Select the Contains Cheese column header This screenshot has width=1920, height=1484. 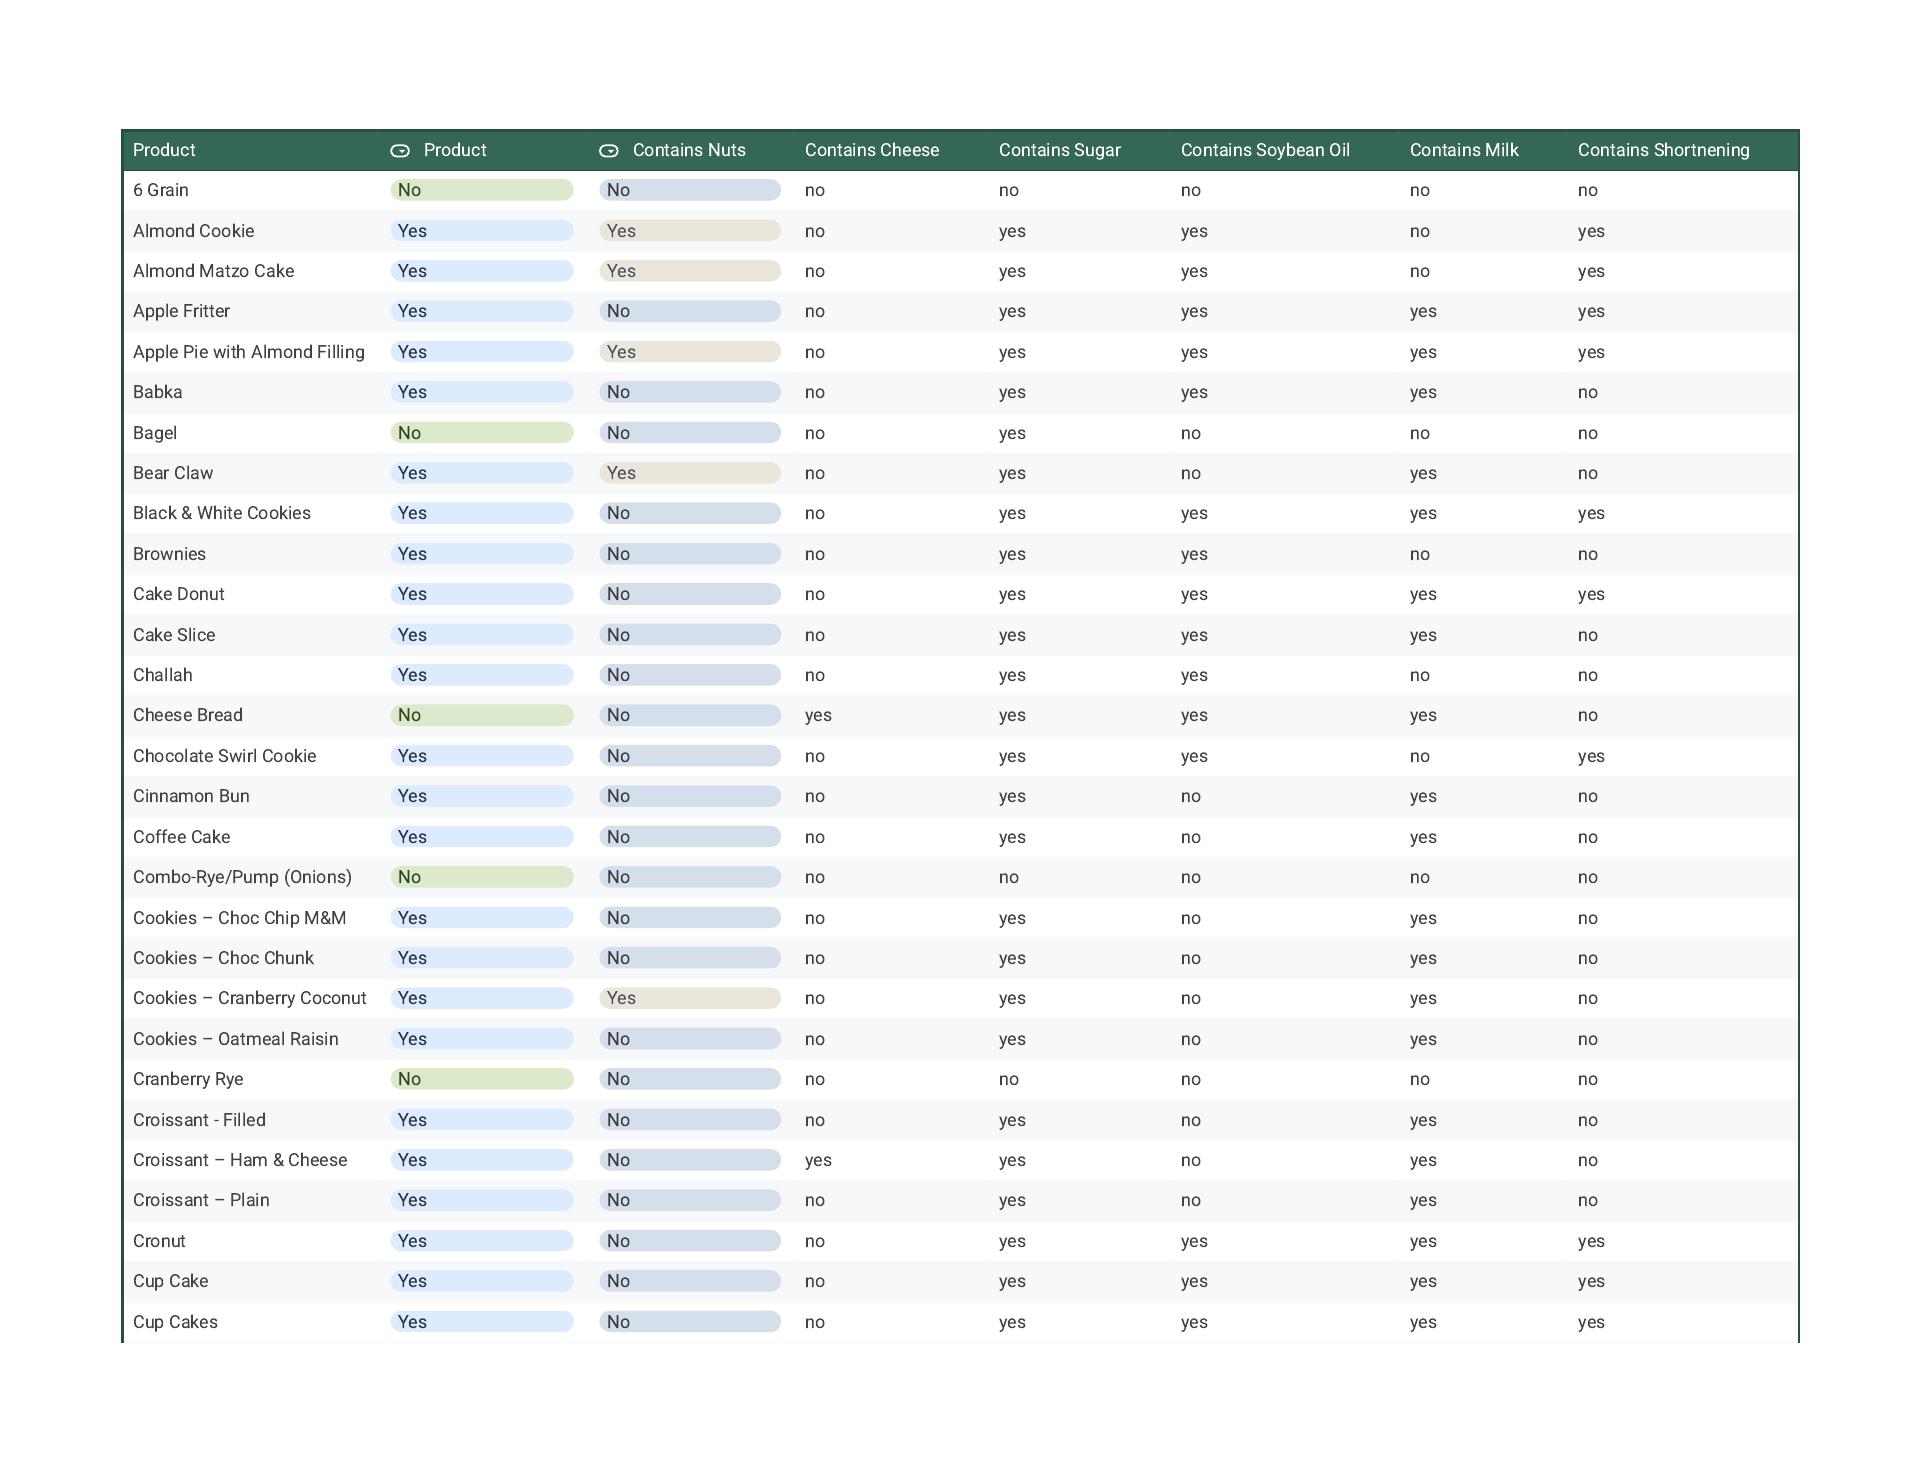pos(871,150)
